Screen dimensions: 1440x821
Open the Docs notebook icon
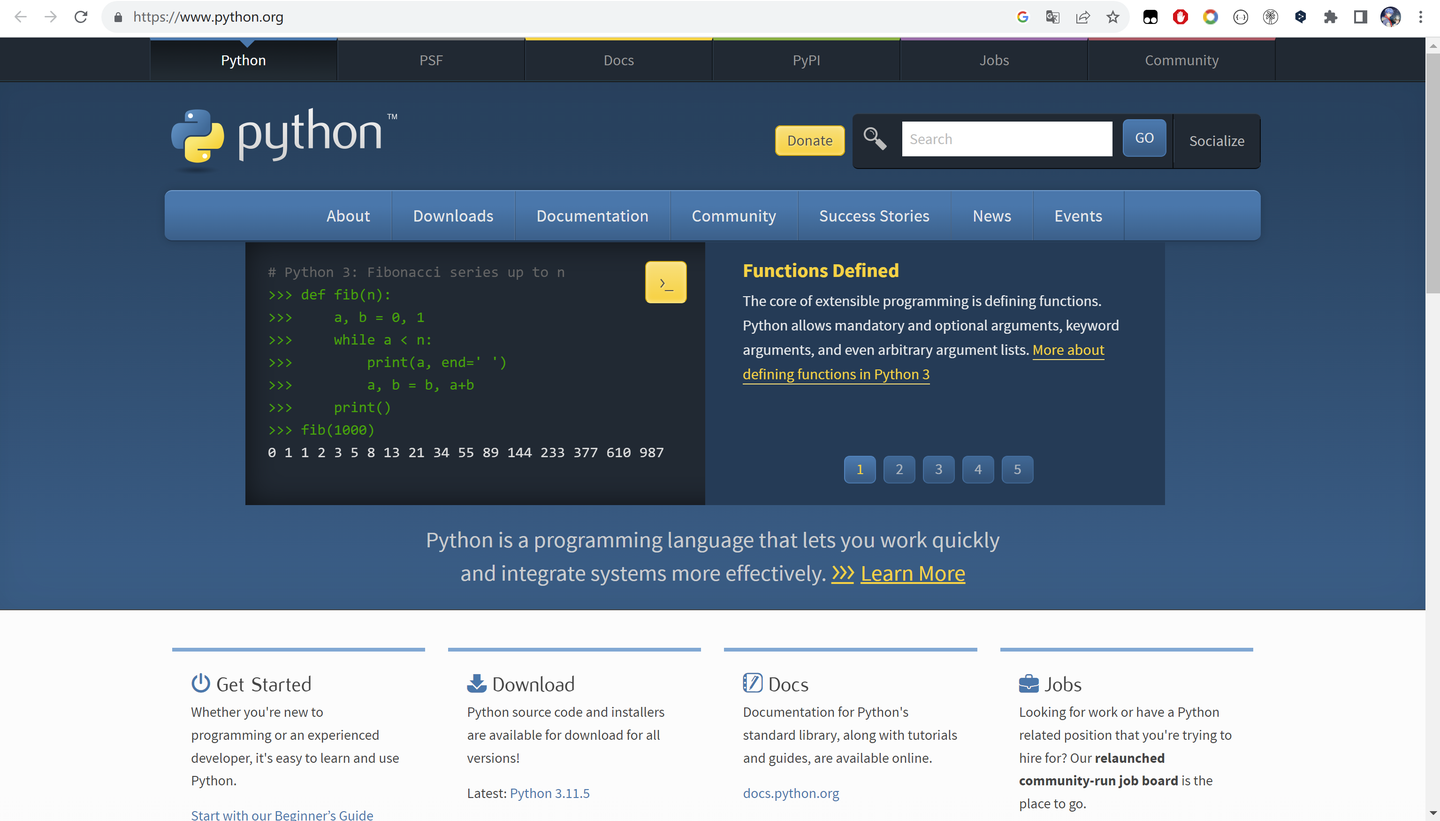[751, 682]
